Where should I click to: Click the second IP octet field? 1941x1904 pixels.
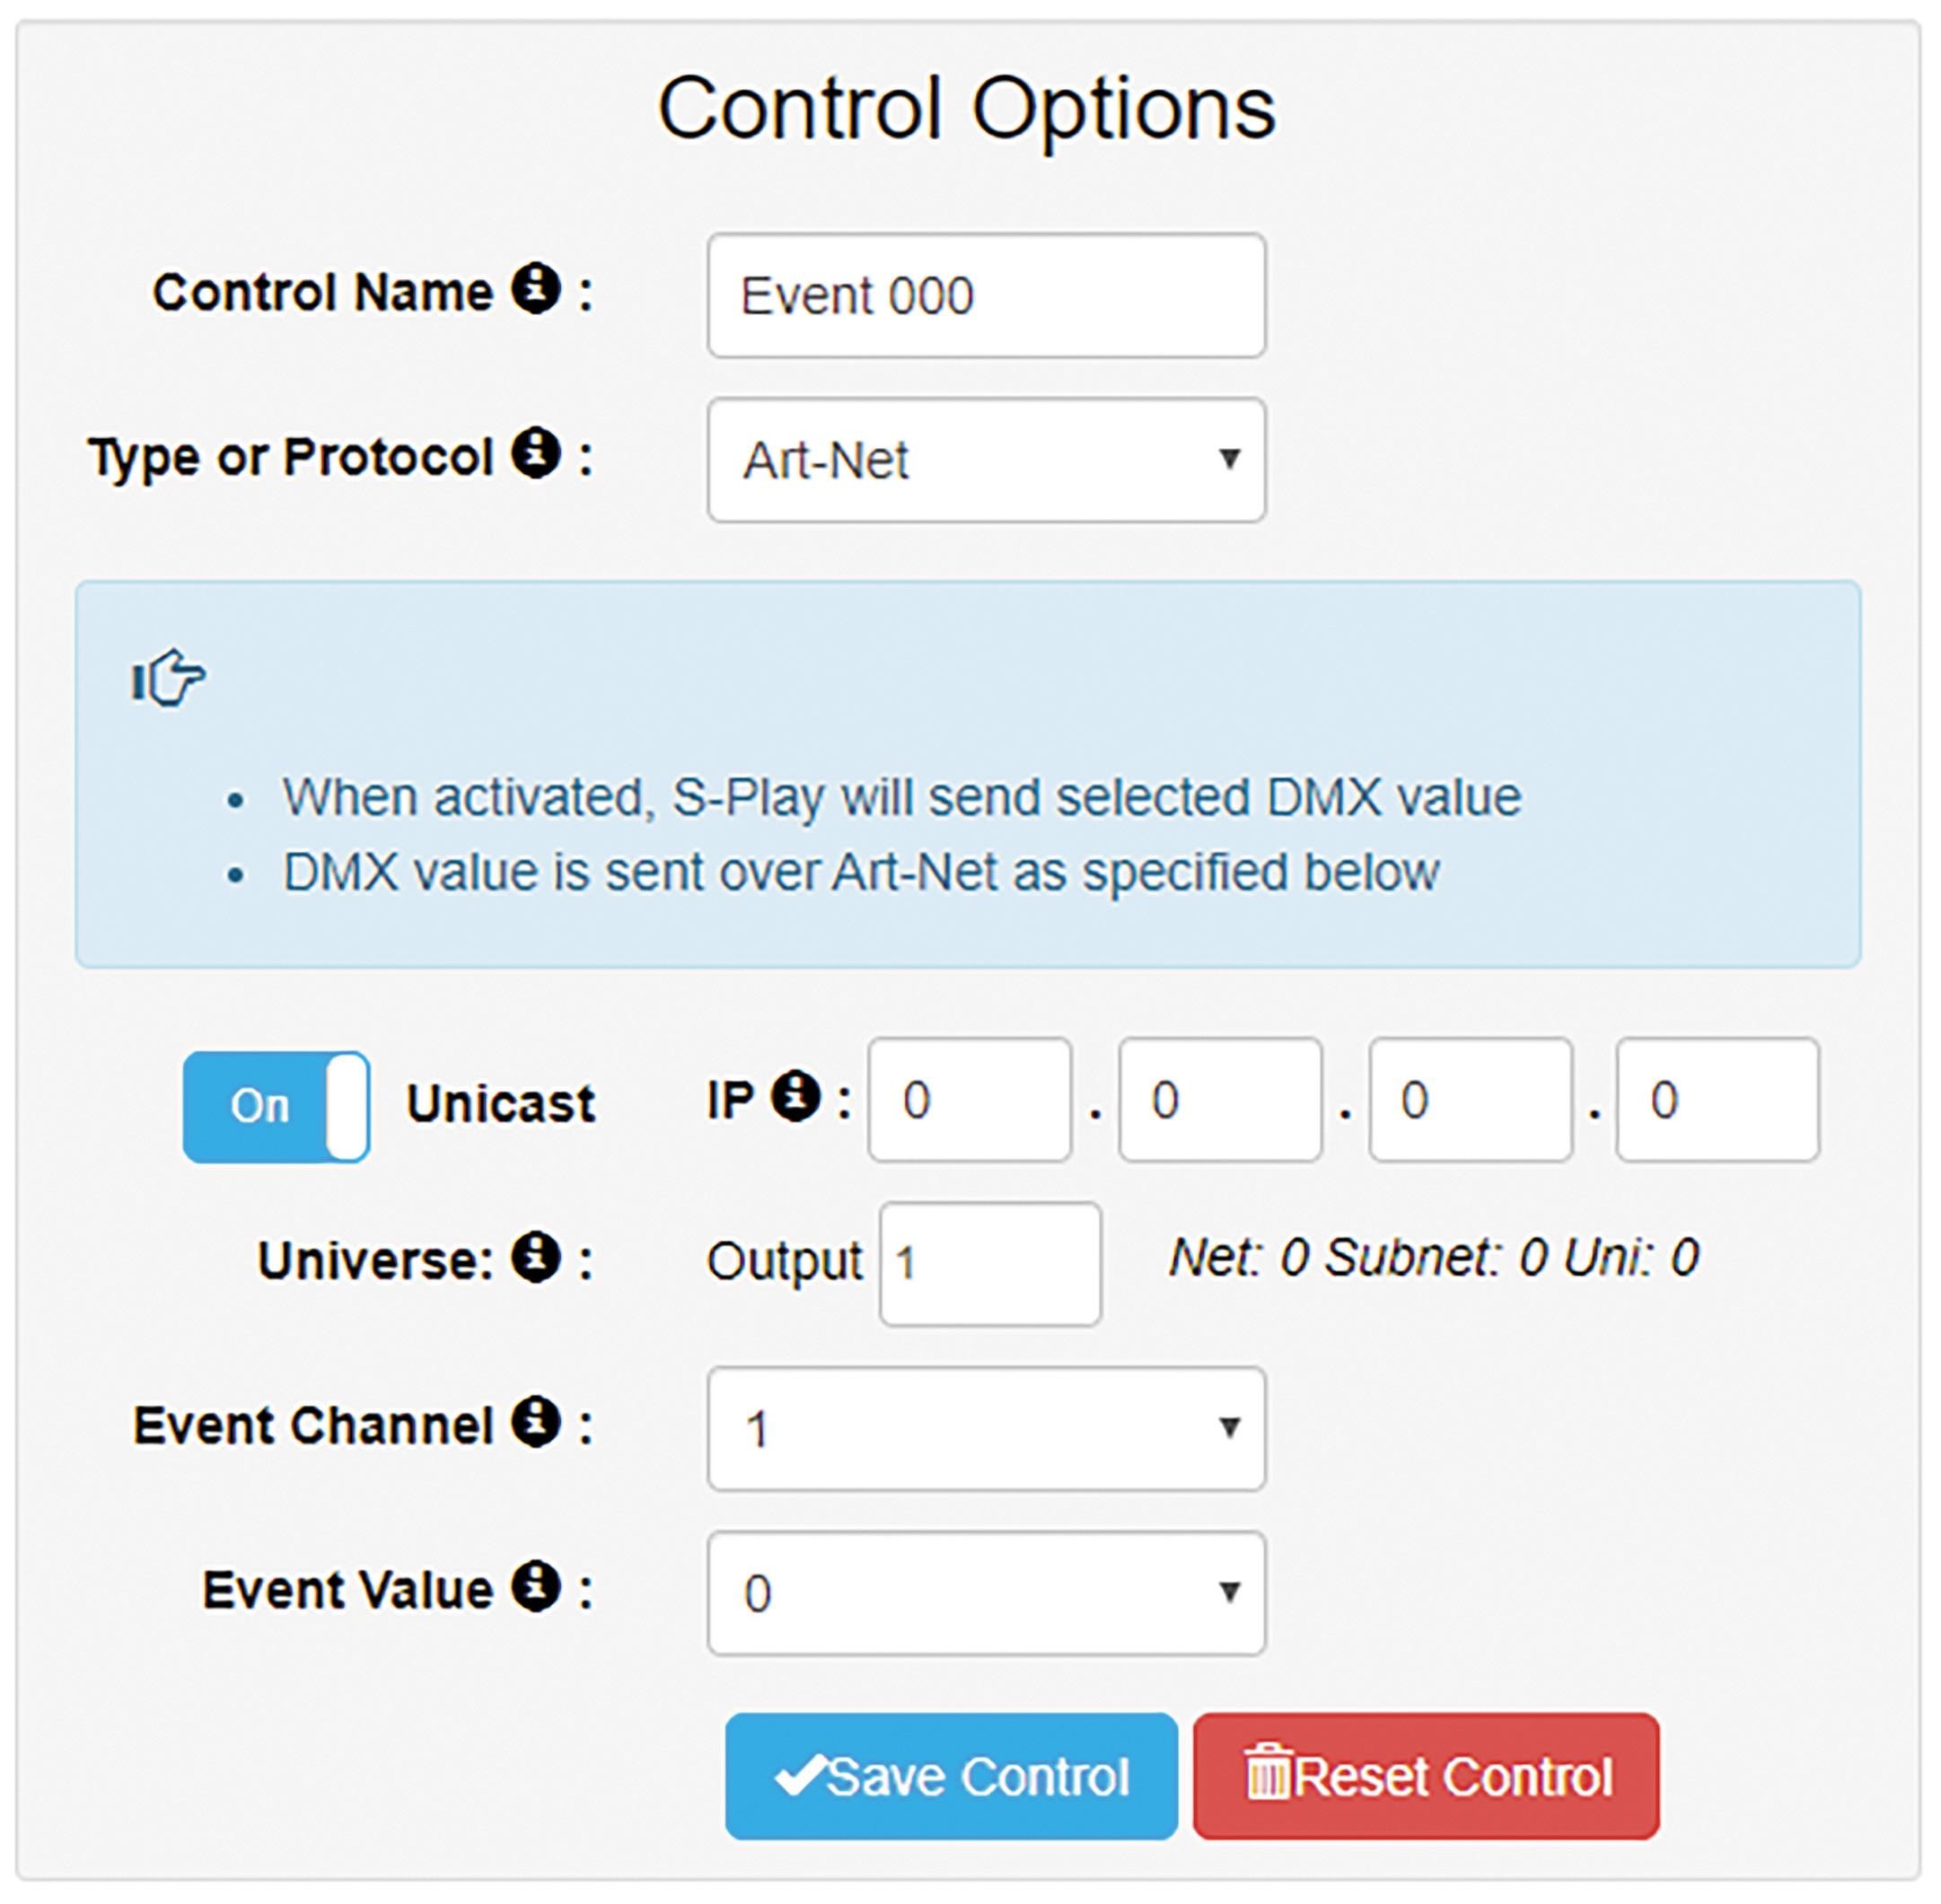pos(1220,1100)
